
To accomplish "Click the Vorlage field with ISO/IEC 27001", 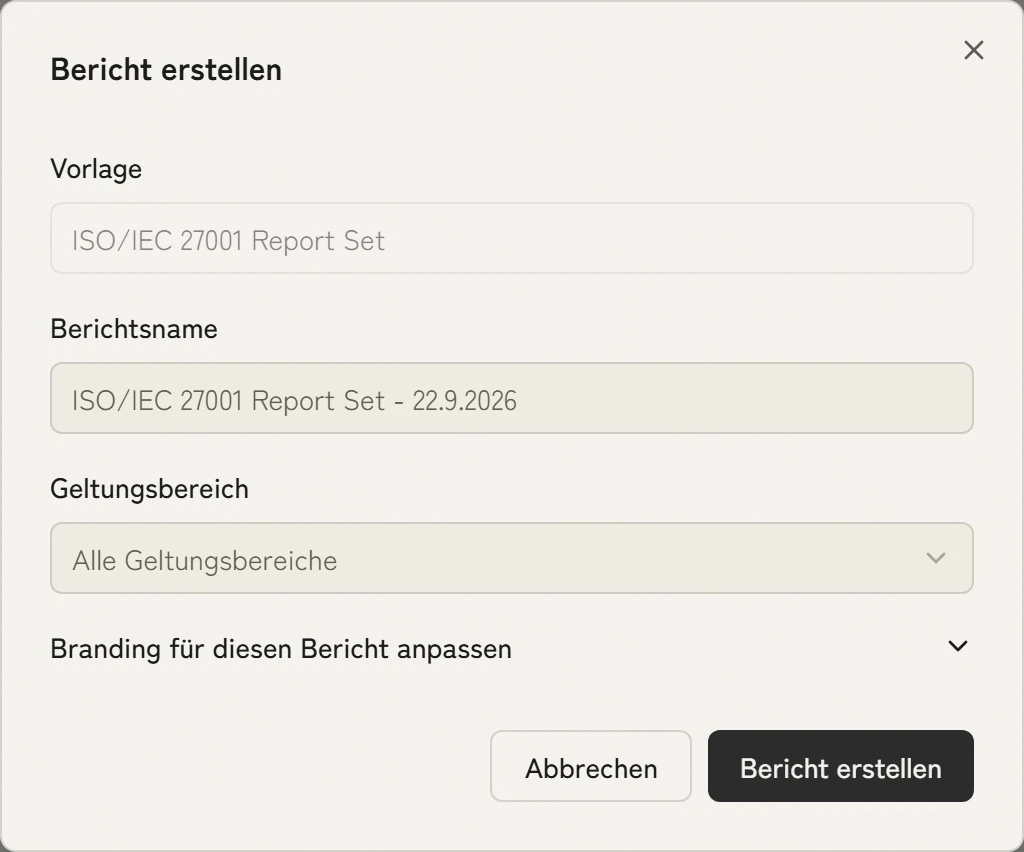I will [x=511, y=238].
